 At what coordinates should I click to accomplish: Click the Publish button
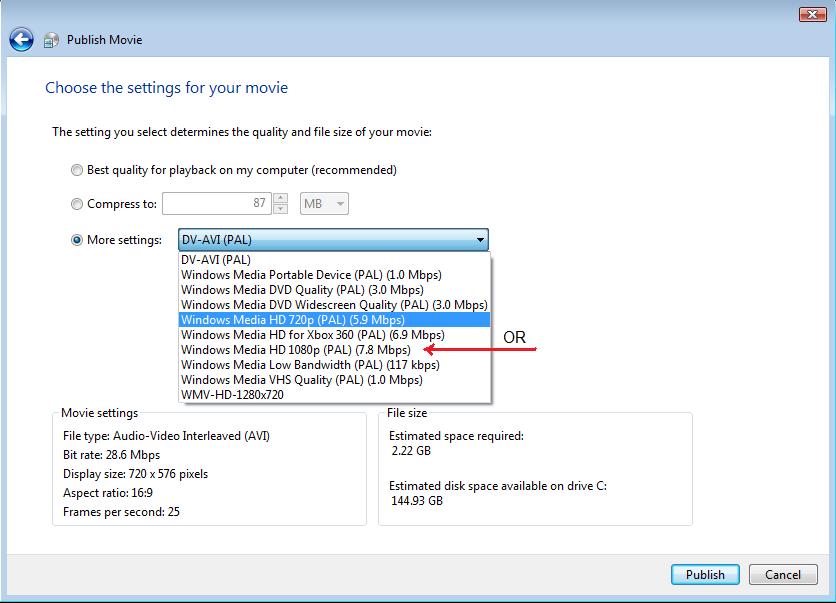[705, 575]
